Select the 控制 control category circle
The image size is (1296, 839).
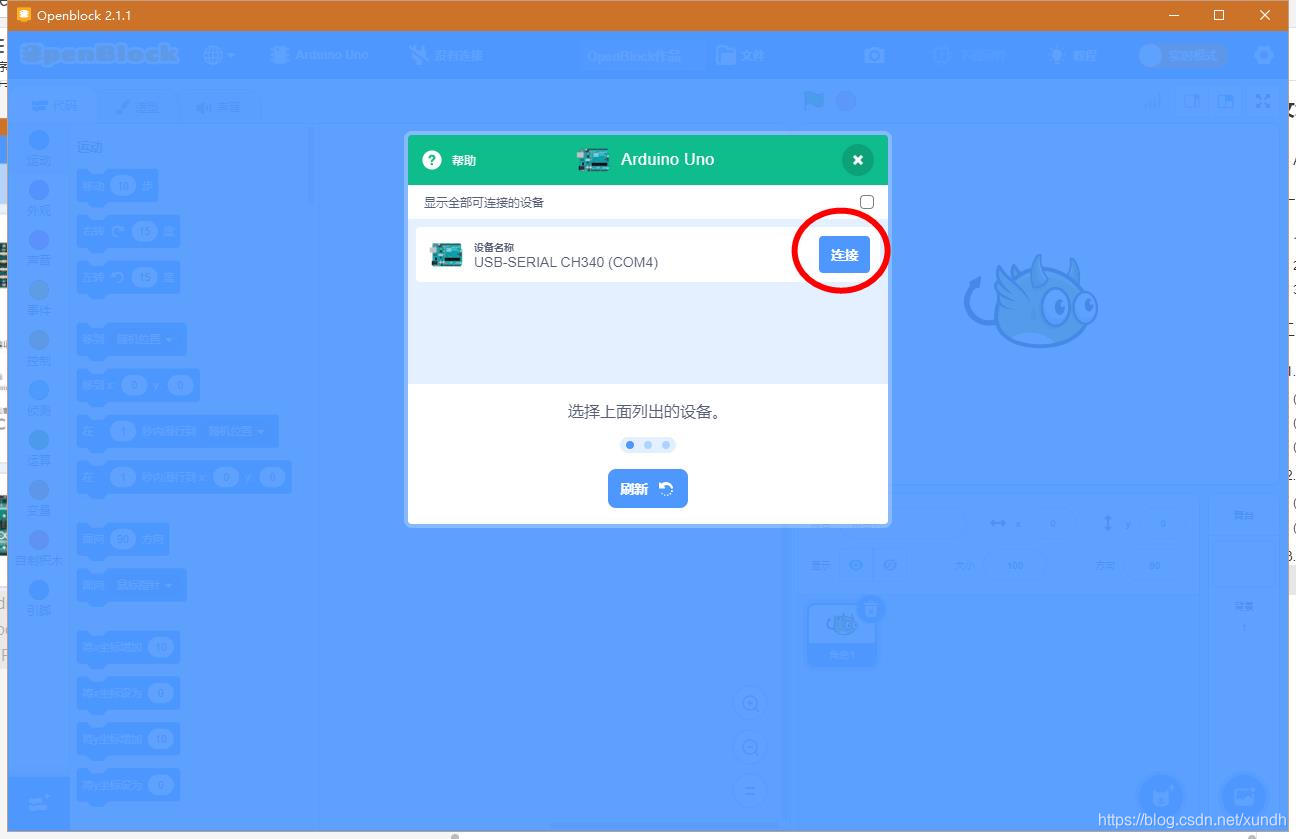point(38,340)
